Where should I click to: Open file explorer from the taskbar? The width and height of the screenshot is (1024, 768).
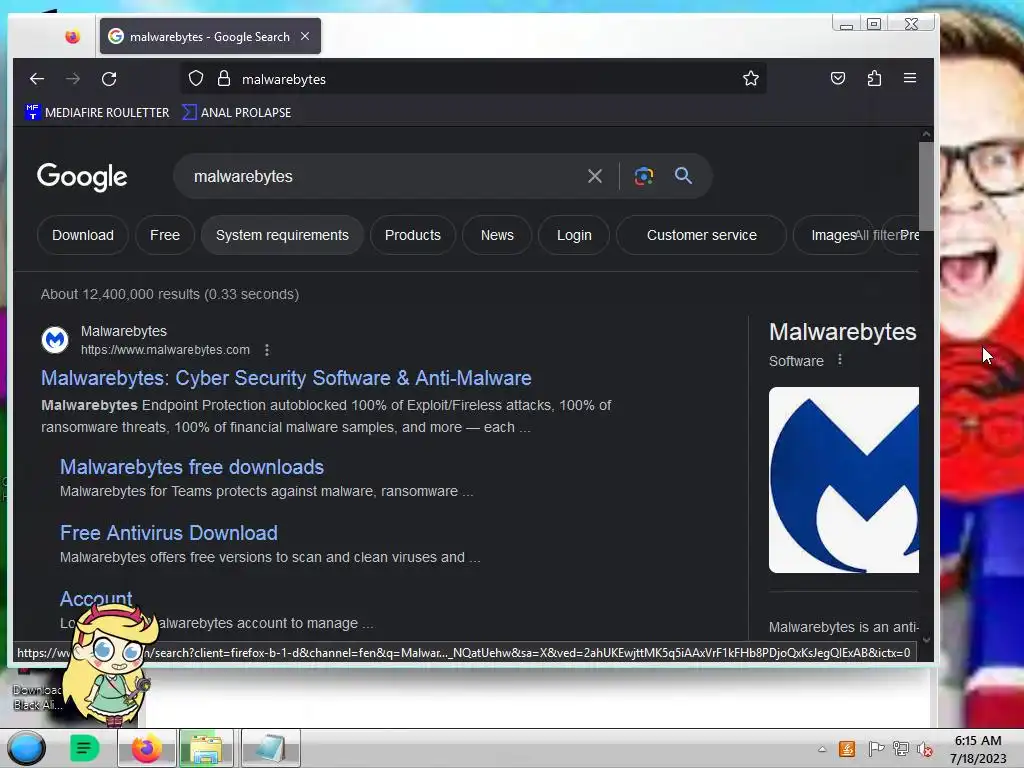206,748
